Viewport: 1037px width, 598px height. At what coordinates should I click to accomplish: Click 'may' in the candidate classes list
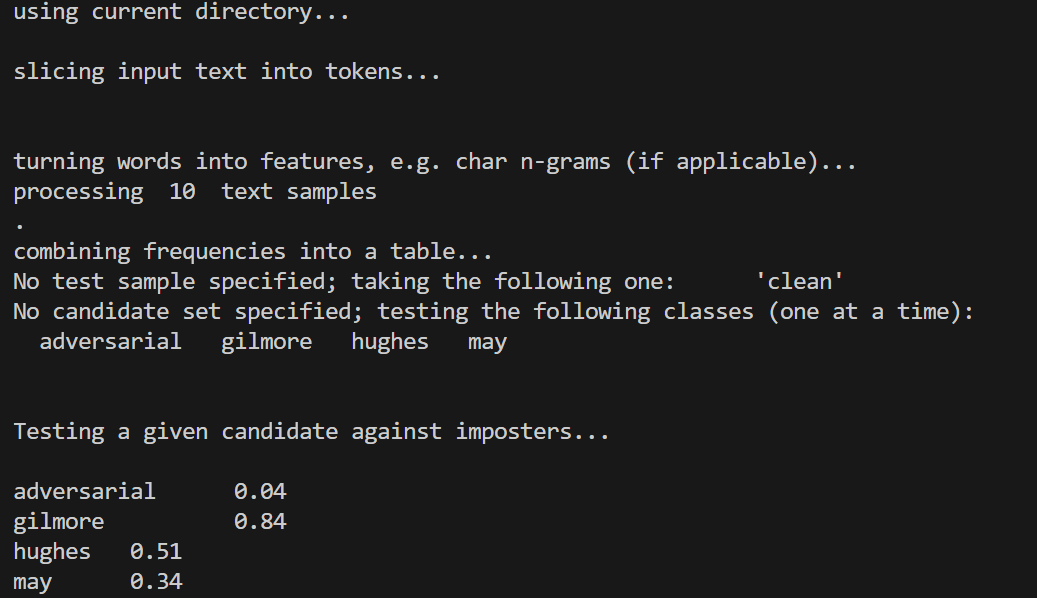[x=487, y=342]
